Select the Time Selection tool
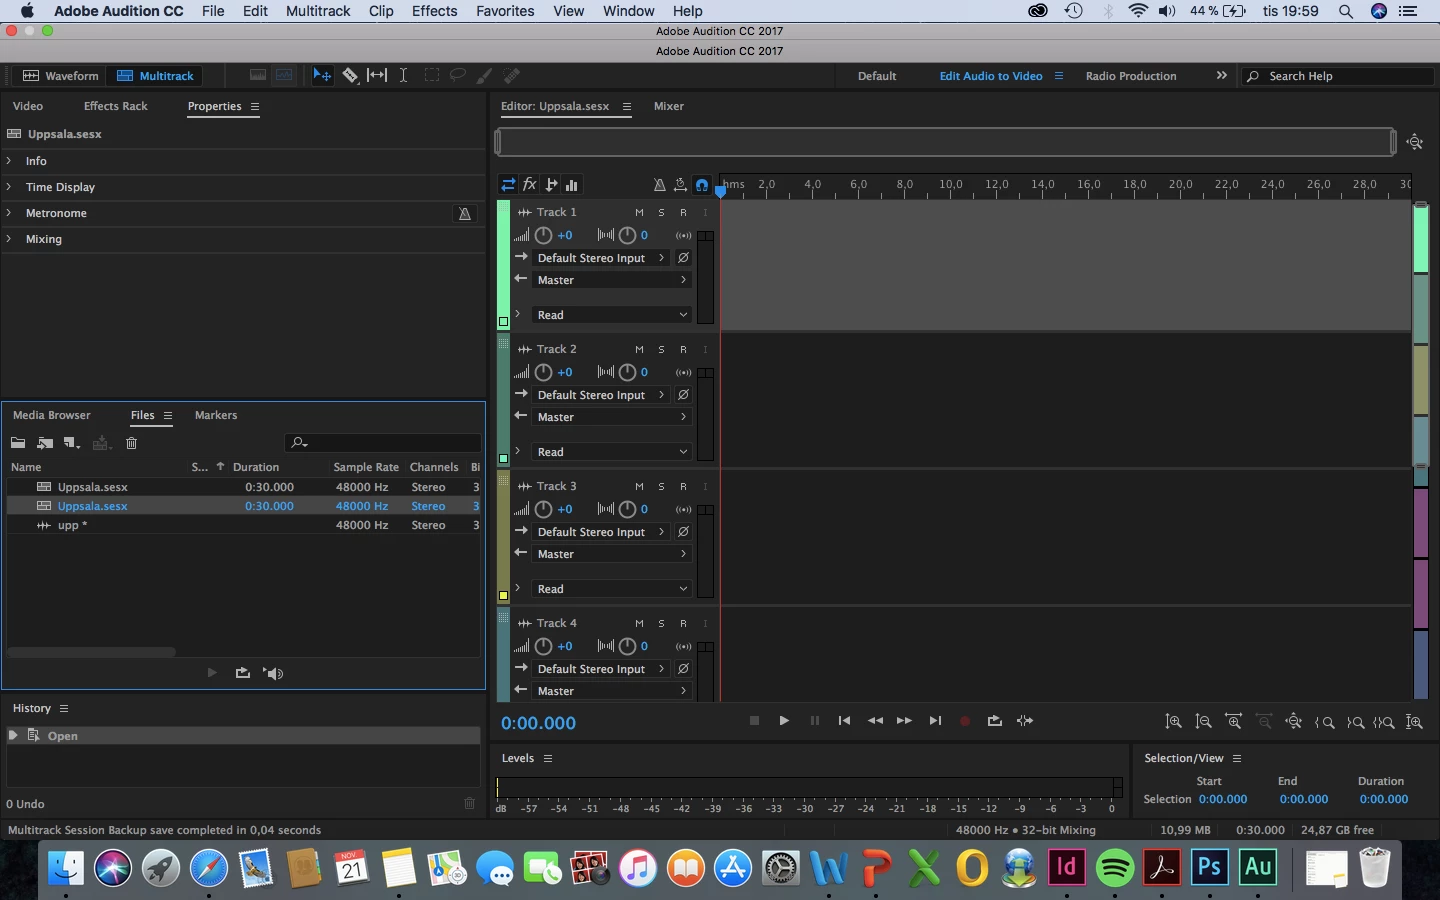 [x=404, y=76]
